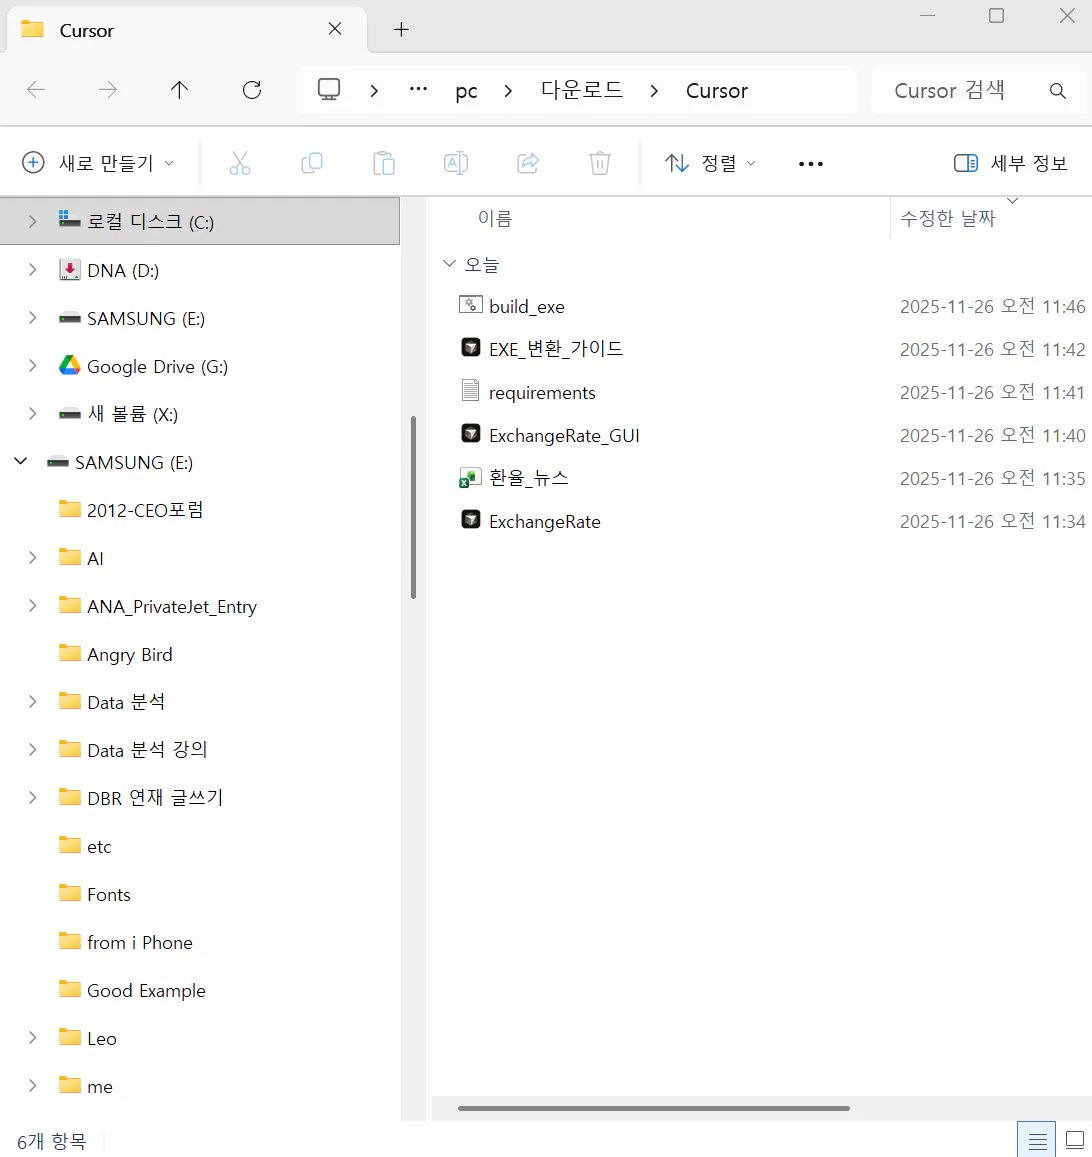Refresh the current folder view
Image resolution: width=1092 pixels, height=1157 pixels.
click(x=252, y=90)
